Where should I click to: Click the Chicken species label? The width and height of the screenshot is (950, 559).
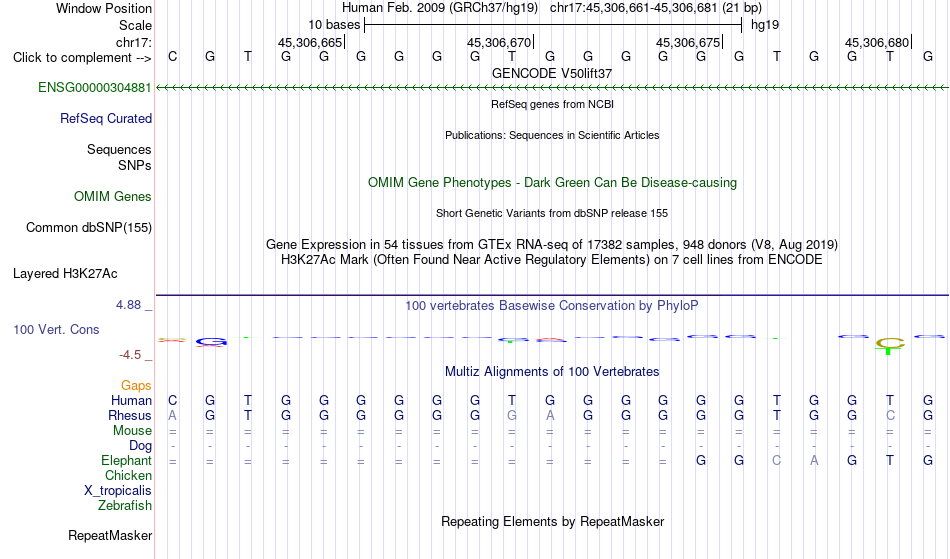tap(128, 475)
